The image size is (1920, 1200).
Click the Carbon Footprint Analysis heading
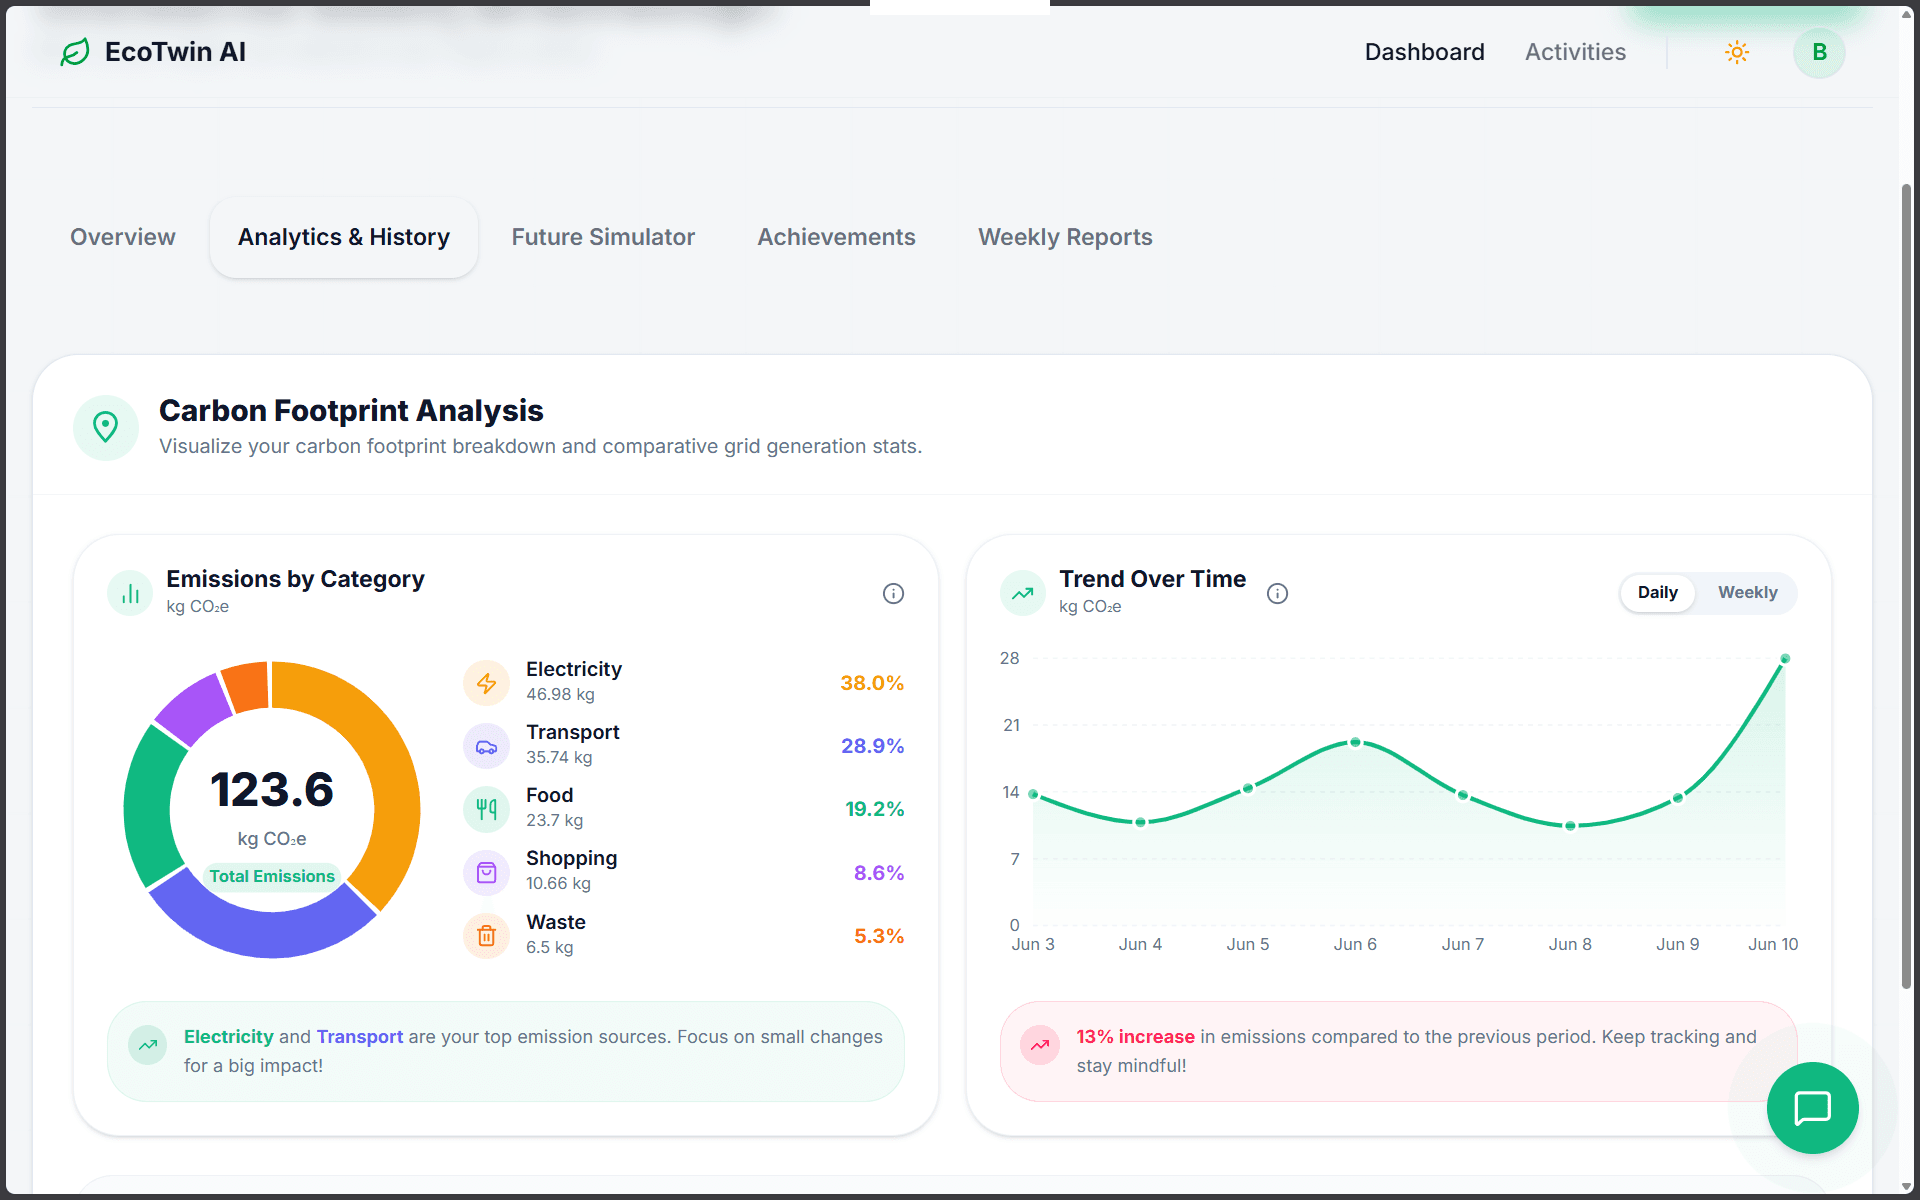351,411
